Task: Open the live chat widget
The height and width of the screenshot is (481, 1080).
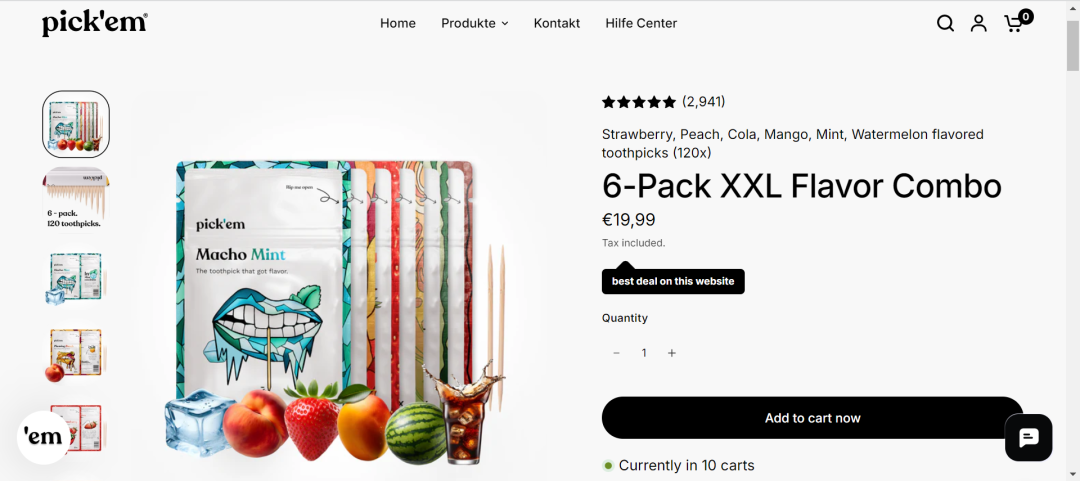Action: tap(1028, 437)
